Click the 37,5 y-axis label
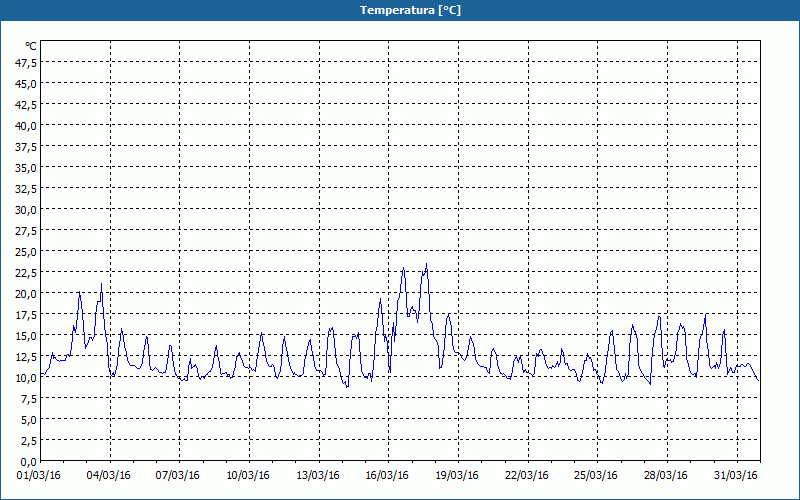The width and height of the screenshot is (800, 500). tap(27, 147)
